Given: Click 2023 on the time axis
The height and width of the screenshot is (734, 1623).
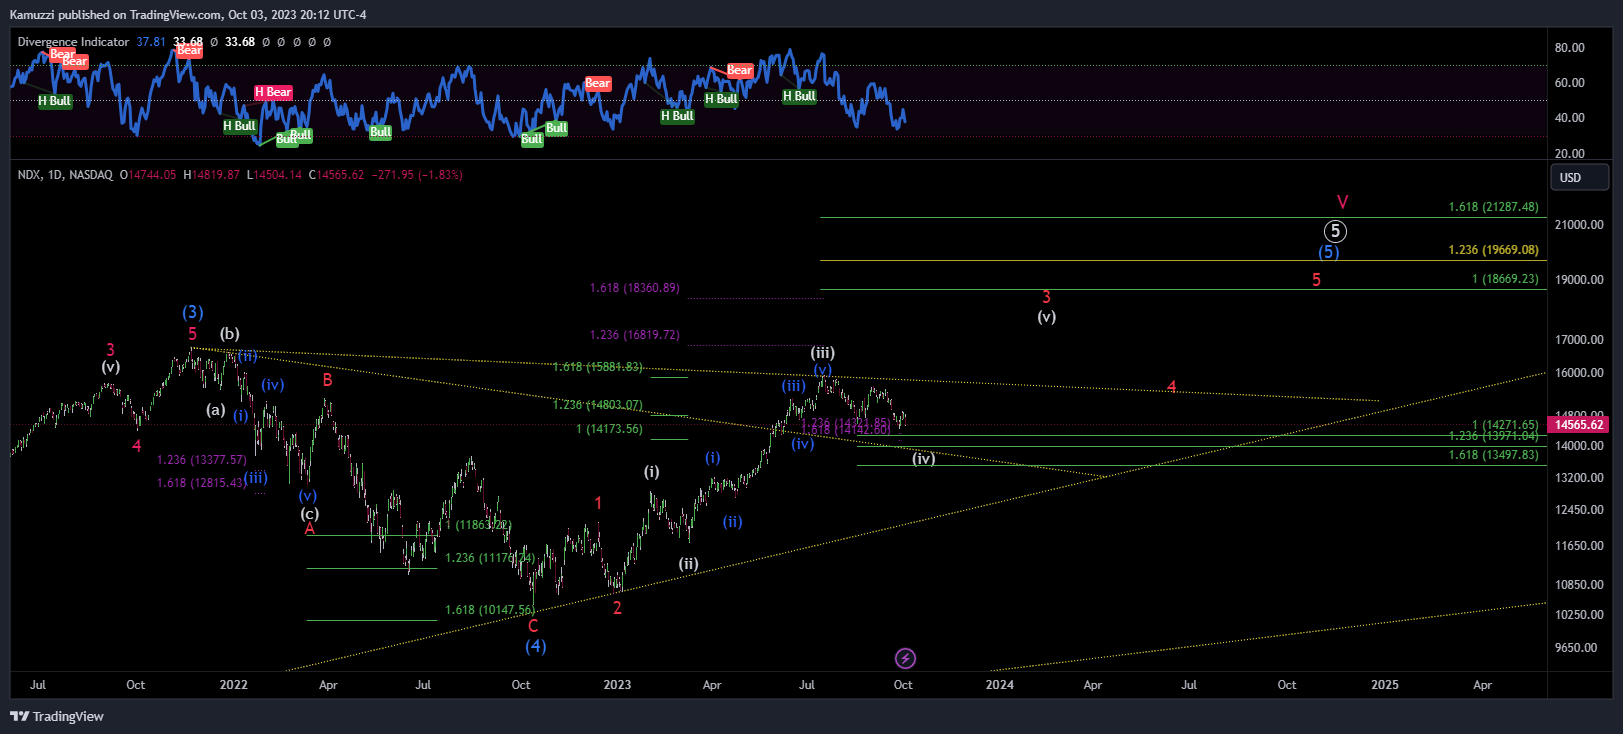Looking at the screenshot, I should [617, 685].
